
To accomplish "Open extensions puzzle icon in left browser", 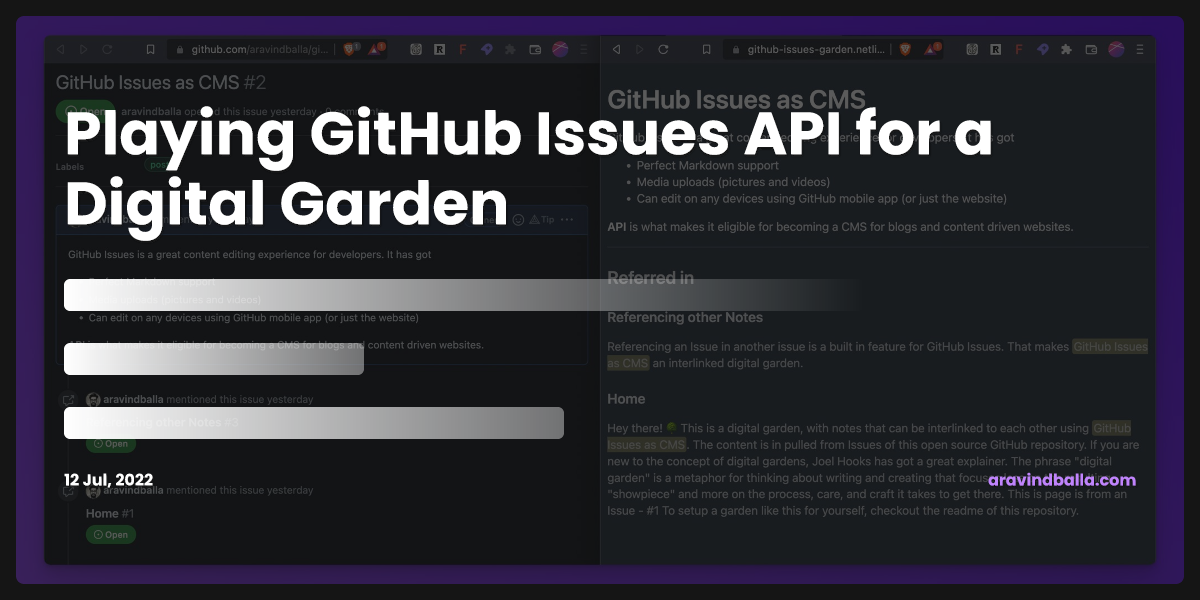I will [510, 49].
